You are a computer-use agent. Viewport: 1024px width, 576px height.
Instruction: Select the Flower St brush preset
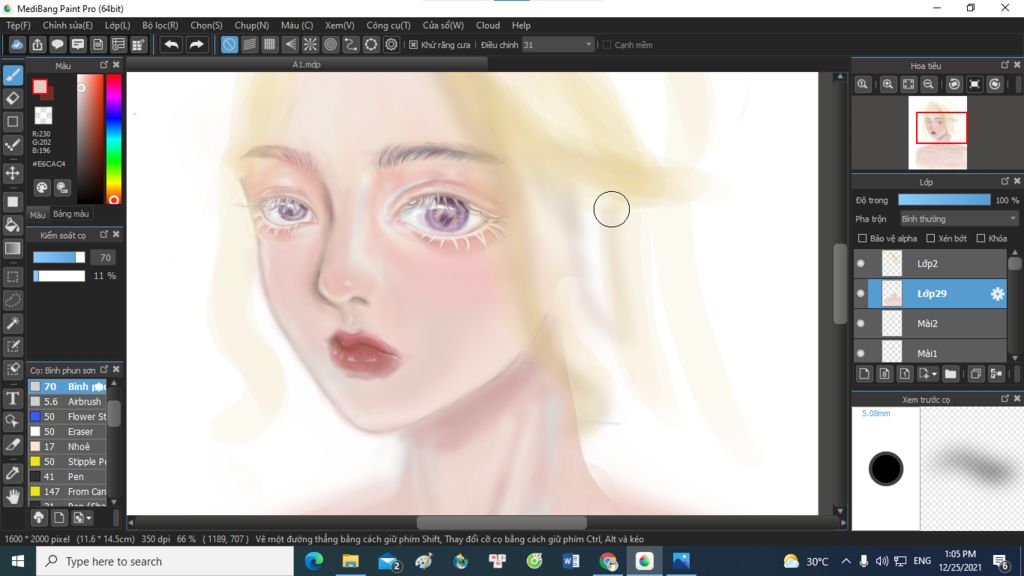(69, 417)
